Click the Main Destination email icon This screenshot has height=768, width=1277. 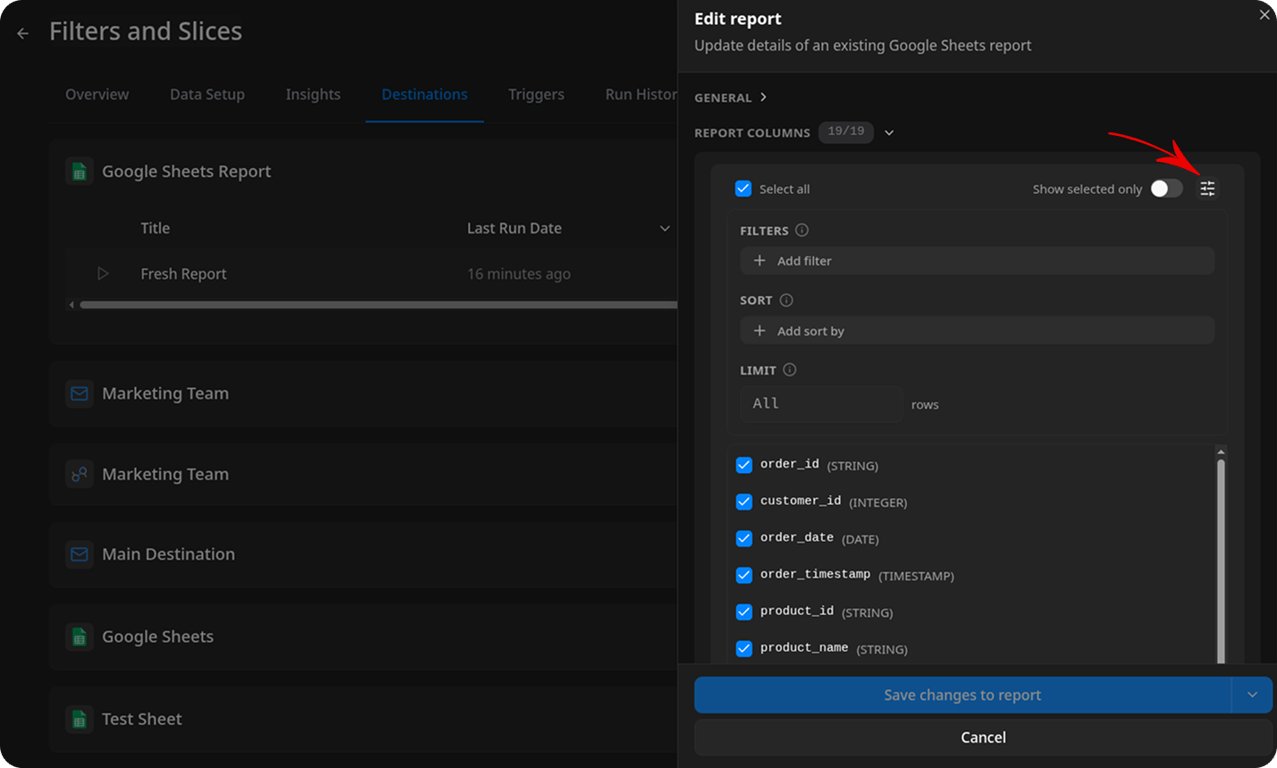click(79, 554)
